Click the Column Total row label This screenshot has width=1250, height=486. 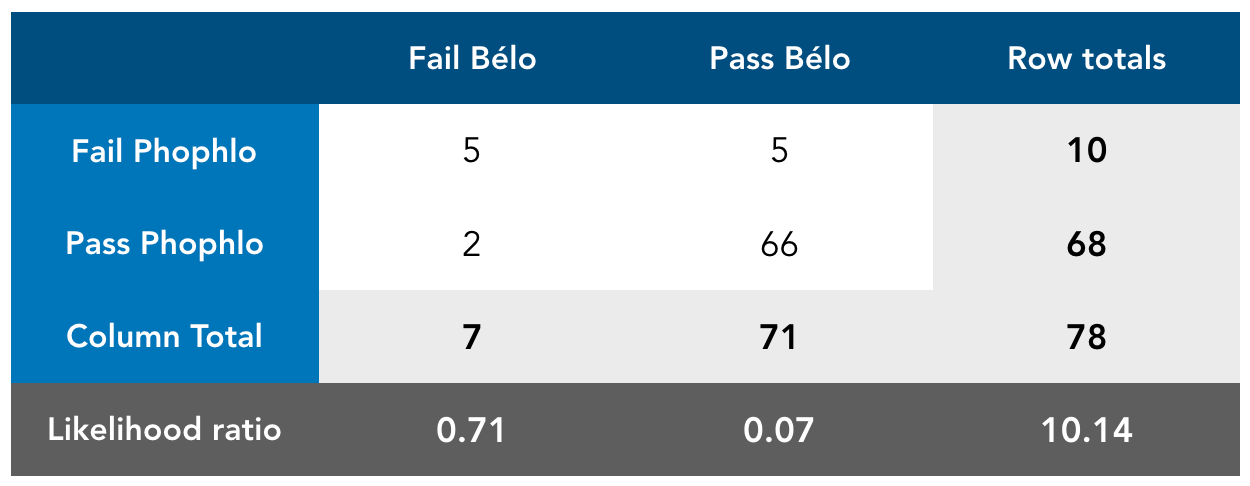[x=165, y=336]
